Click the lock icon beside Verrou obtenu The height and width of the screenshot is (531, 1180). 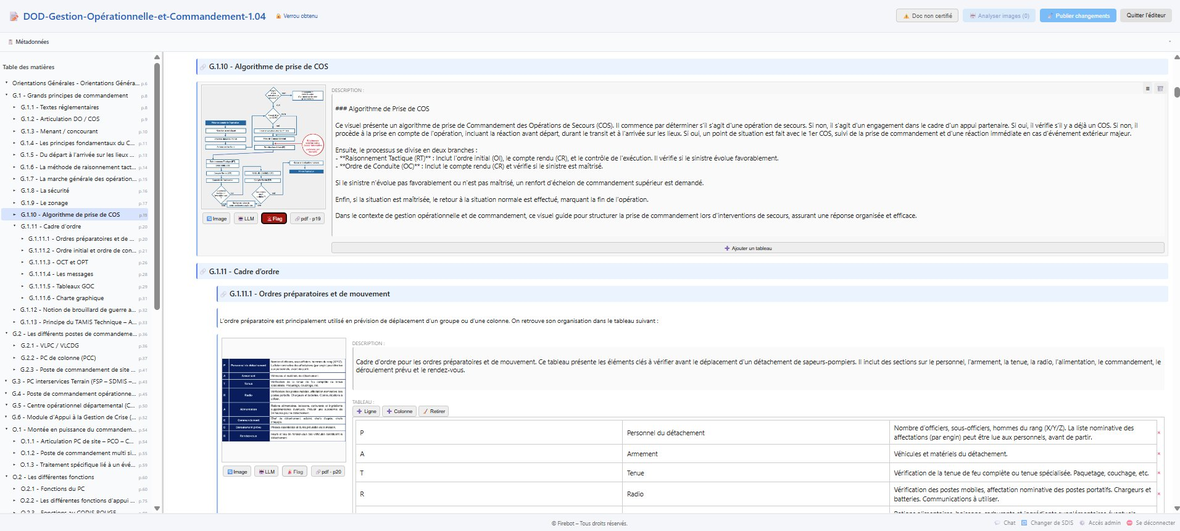click(x=278, y=16)
